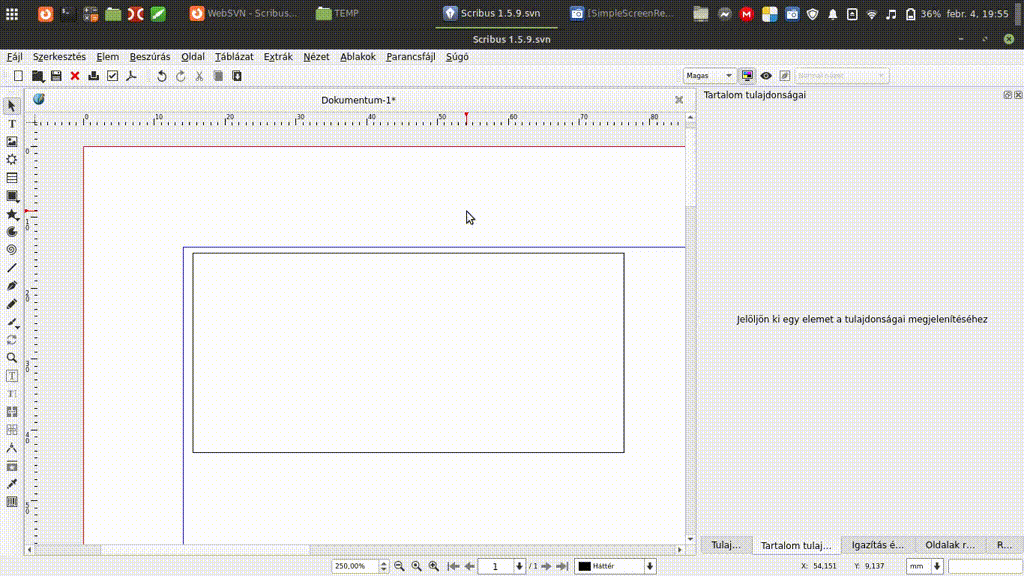This screenshot has height=576, width=1024.
Task: Toggle preview mode eye icon
Action: click(x=766, y=76)
